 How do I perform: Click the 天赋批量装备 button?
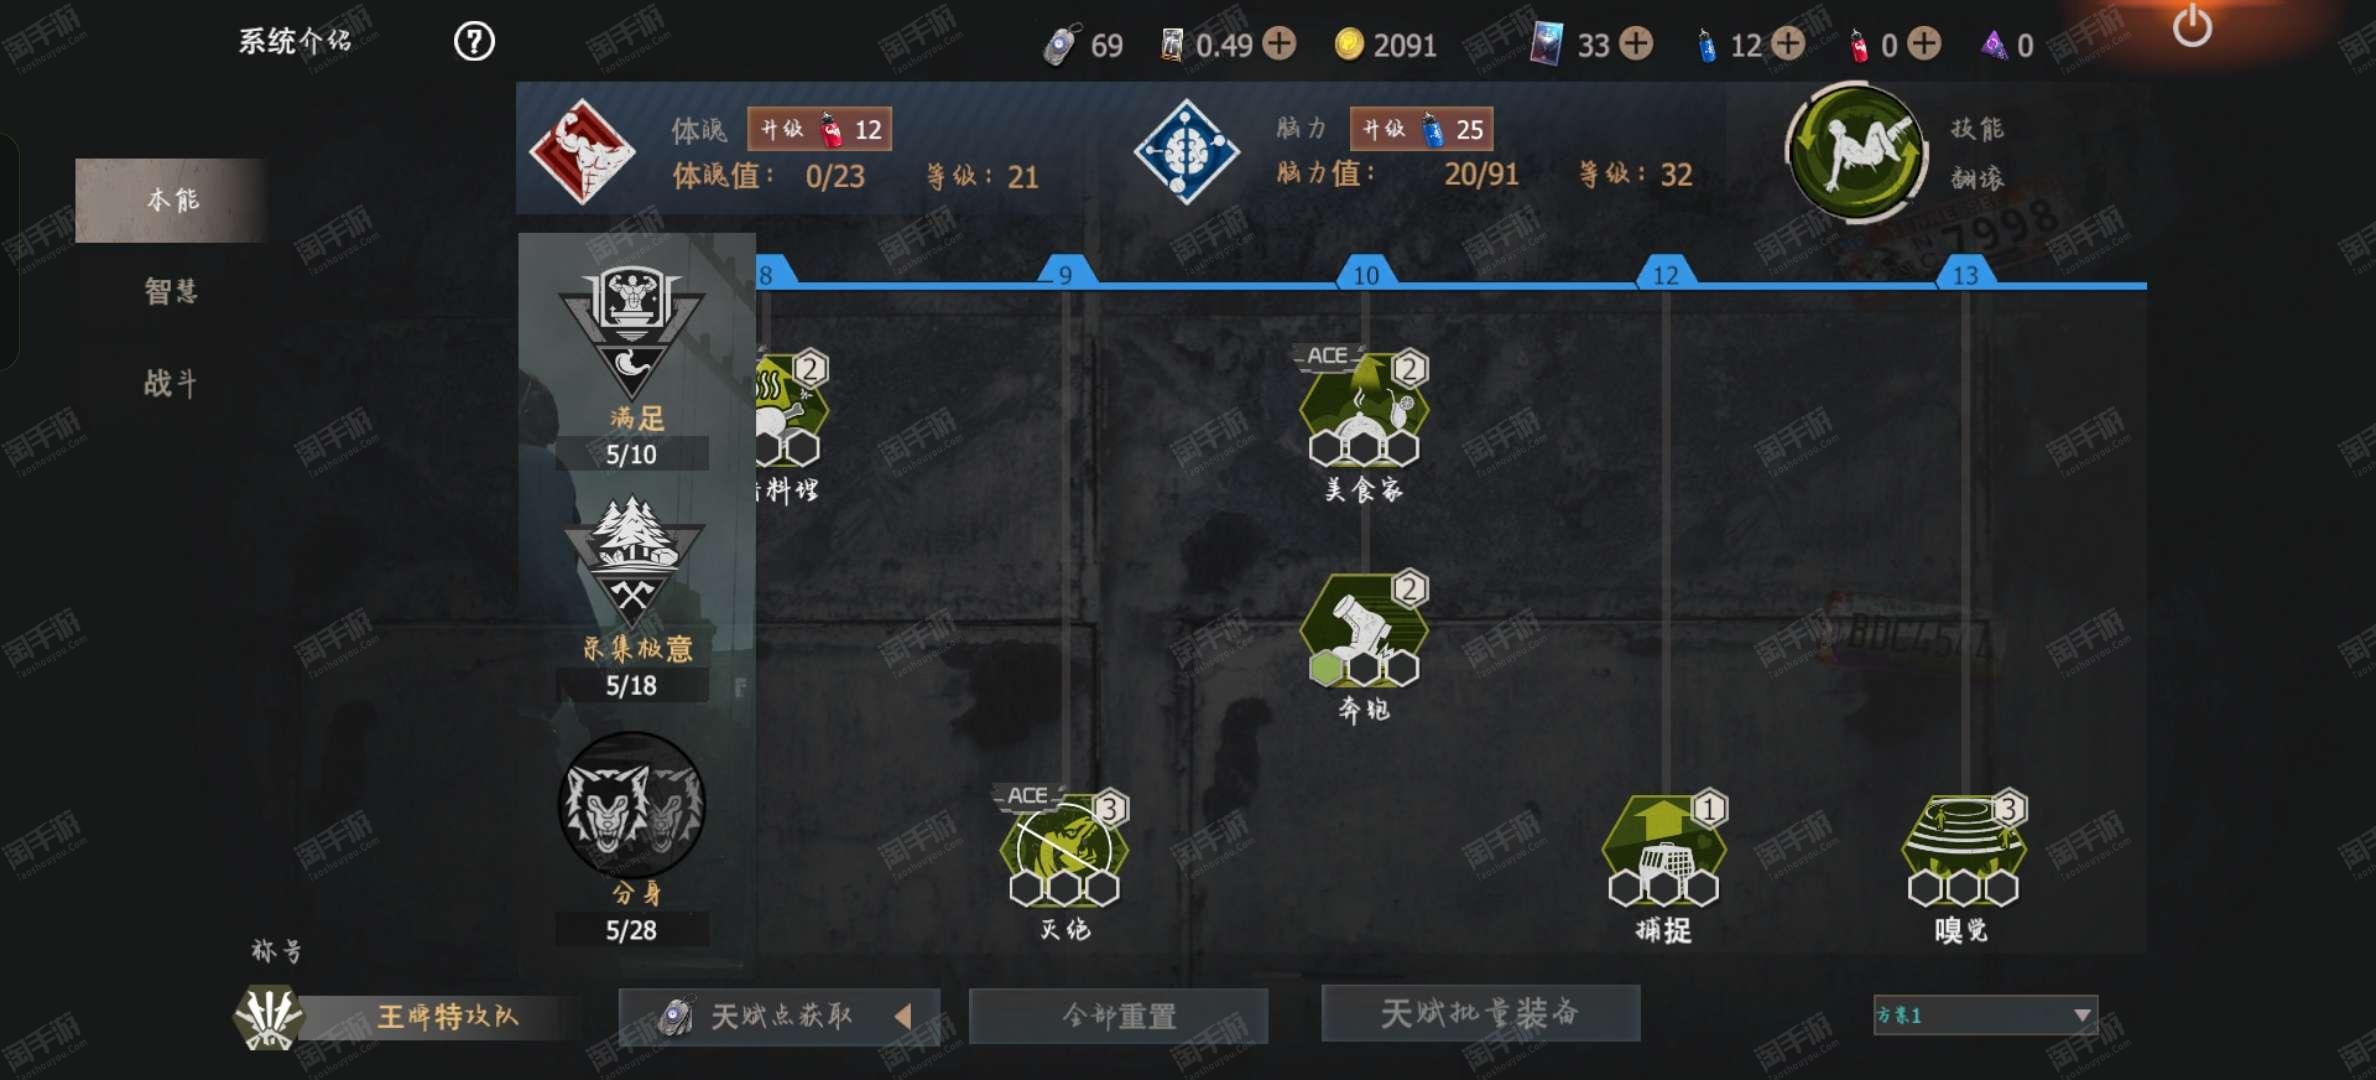(x=1480, y=1013)
